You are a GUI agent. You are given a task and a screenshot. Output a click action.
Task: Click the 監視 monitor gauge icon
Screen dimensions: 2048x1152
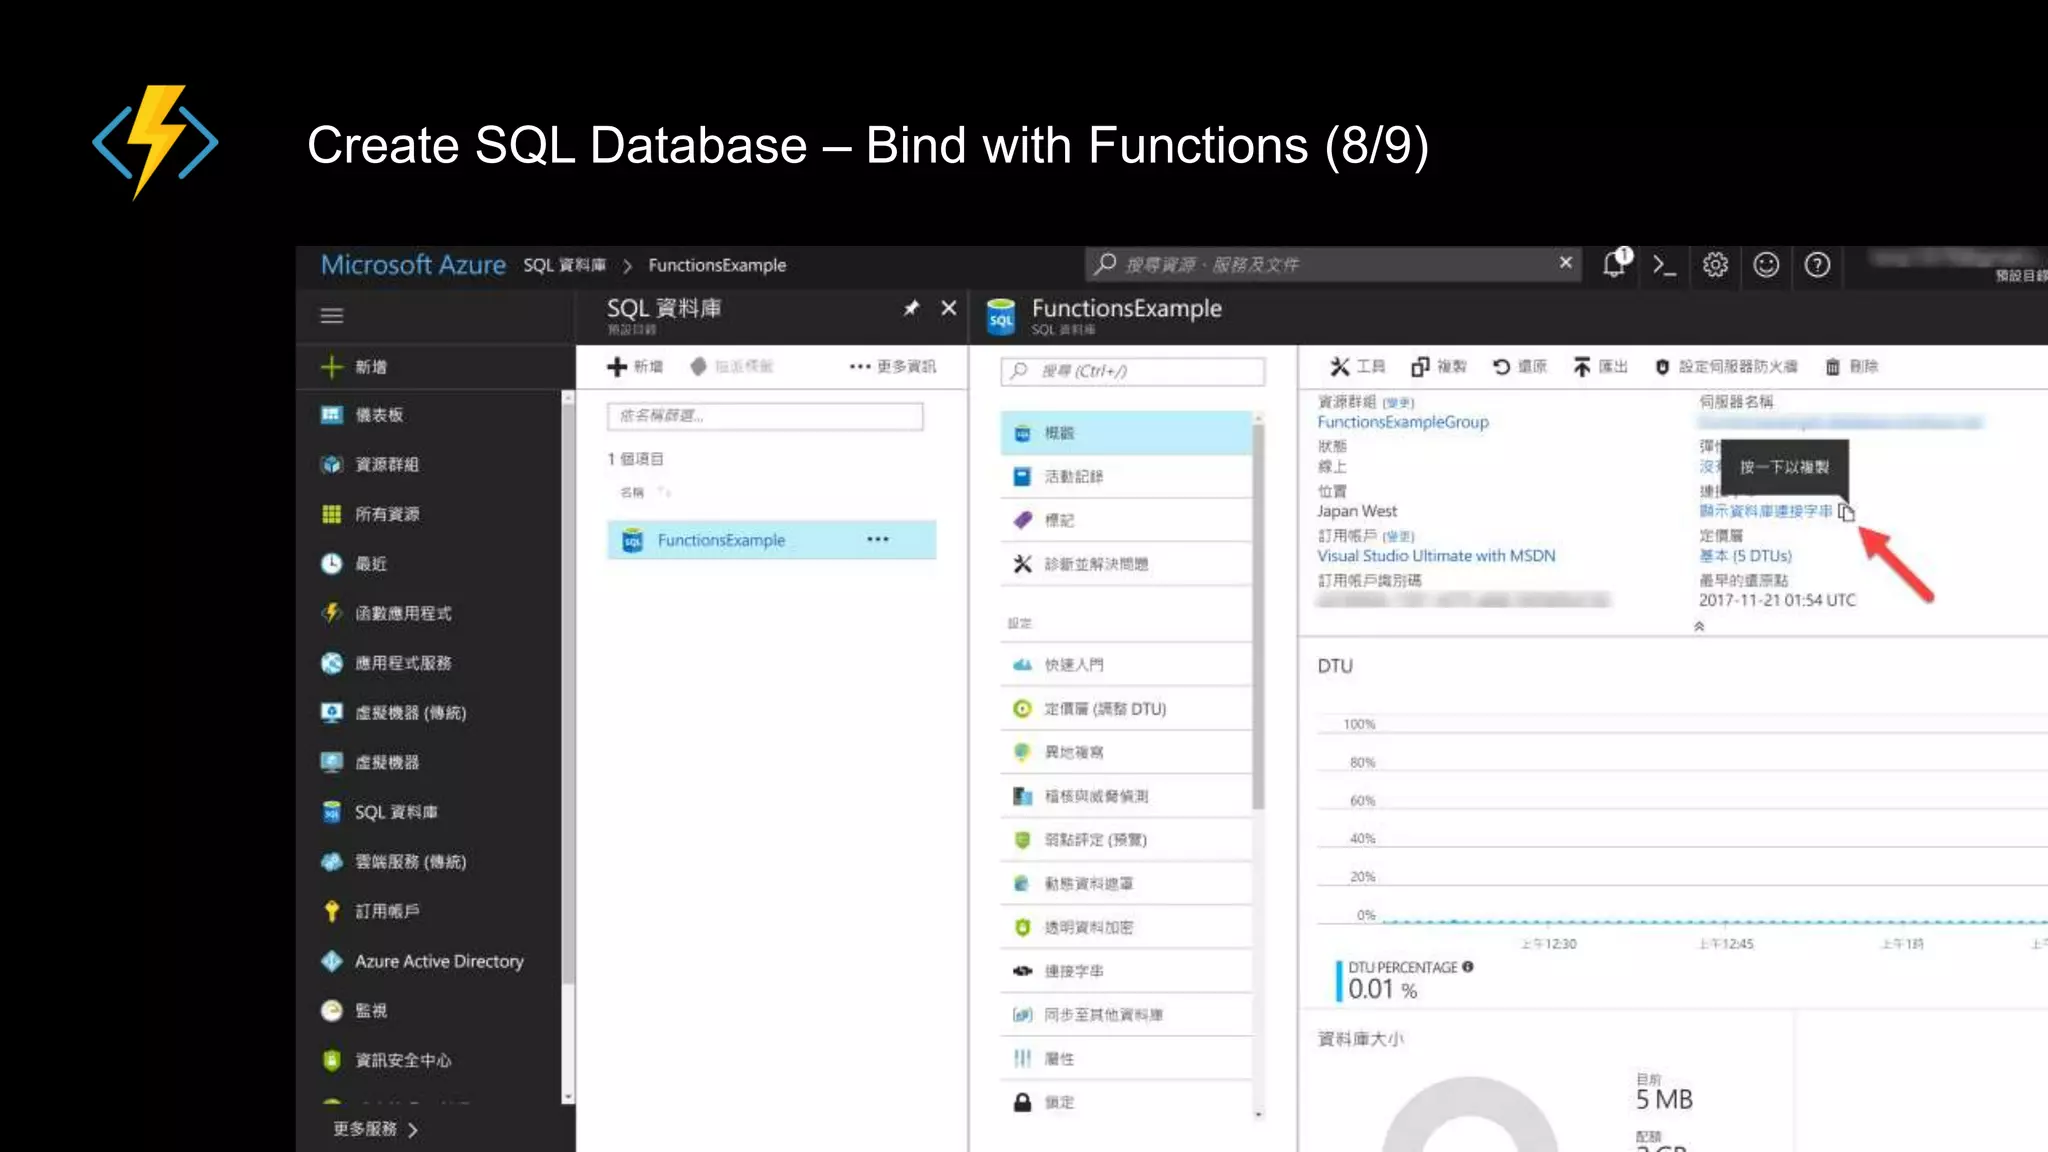pos(332,1011)
